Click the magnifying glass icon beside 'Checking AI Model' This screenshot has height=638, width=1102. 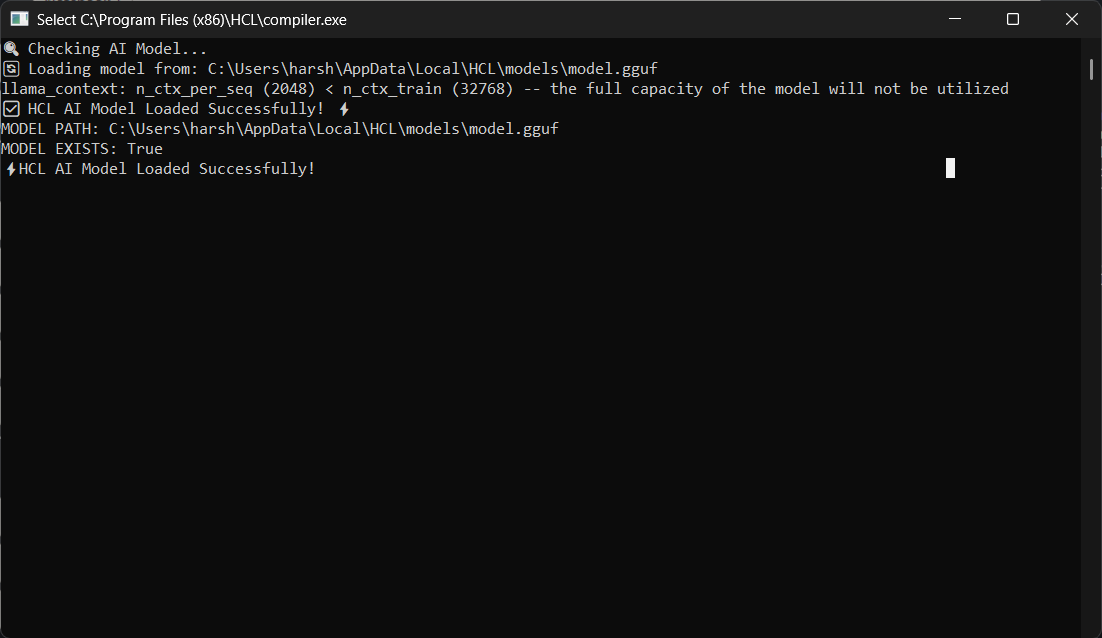pyautogui.click(x=10, y=47)
